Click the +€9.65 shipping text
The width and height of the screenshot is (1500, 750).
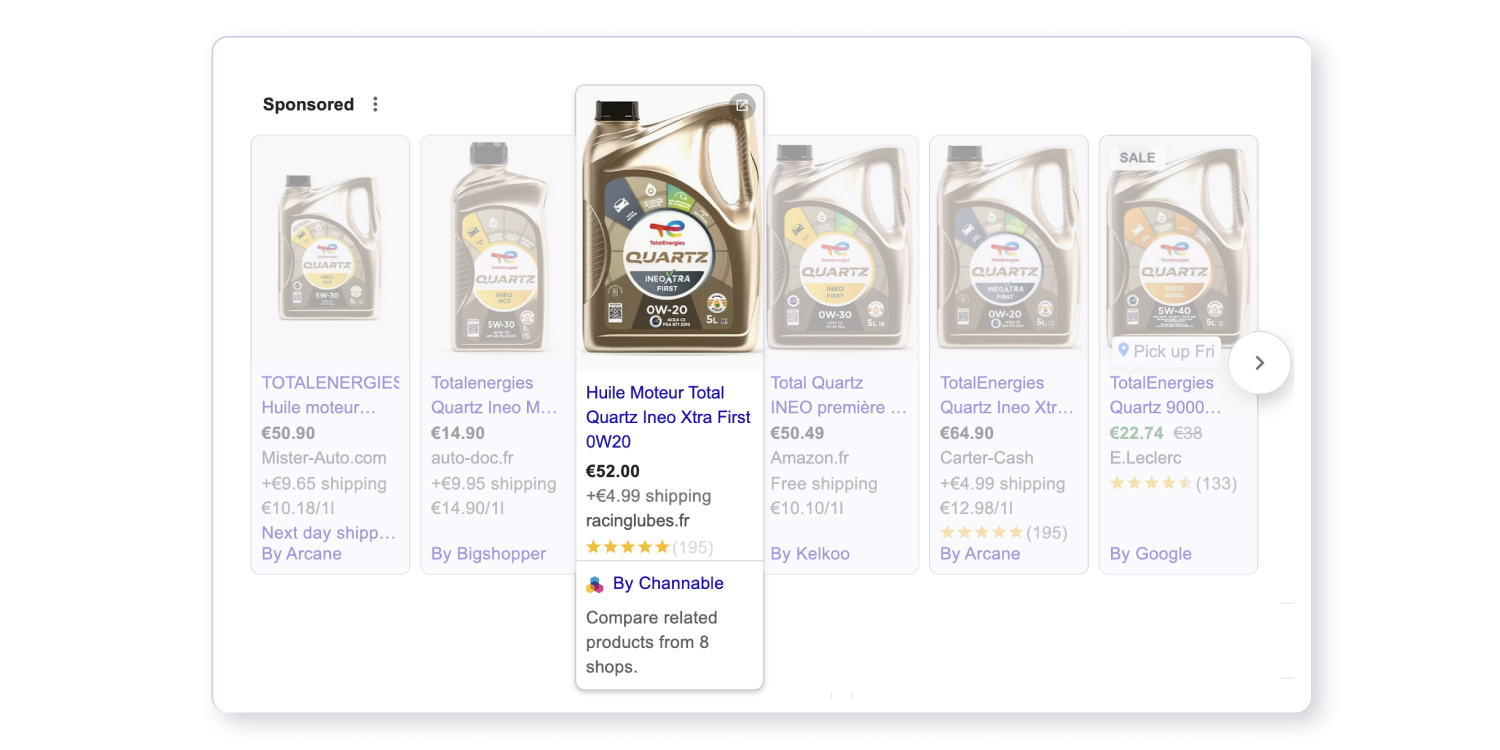(324, 484)
